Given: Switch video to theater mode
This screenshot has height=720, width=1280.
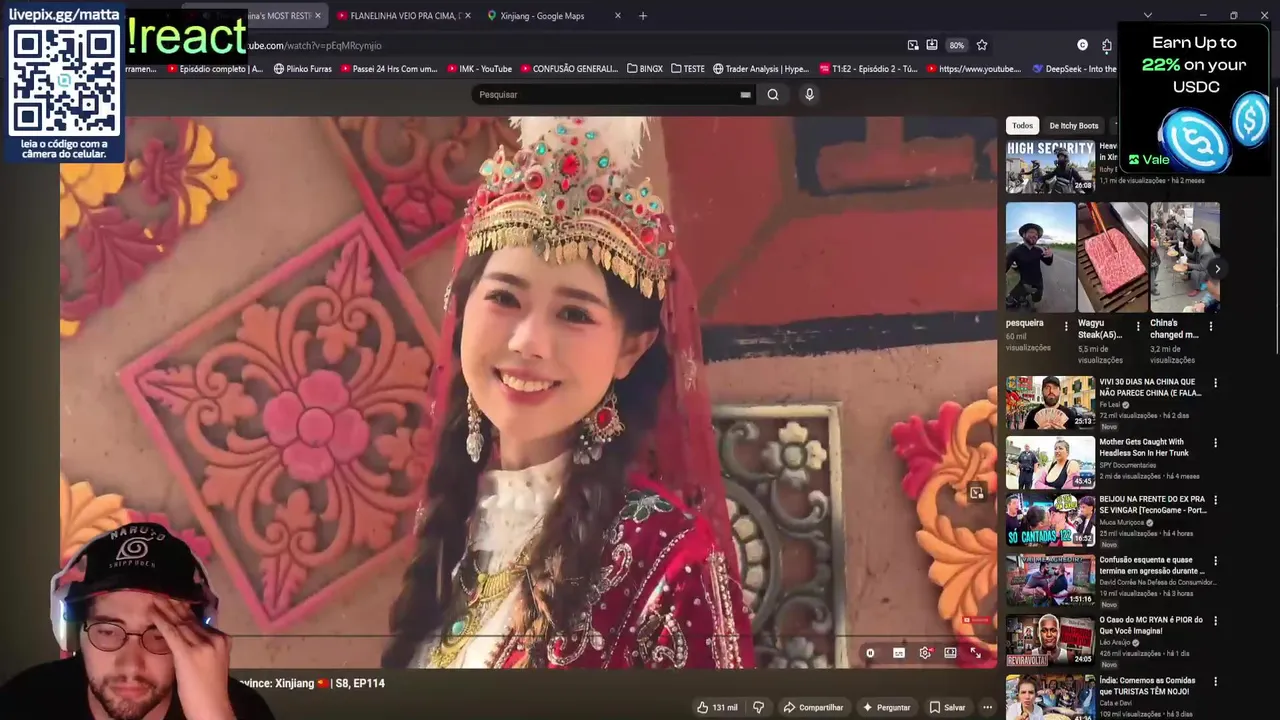Looking at the screenshot, I should coord(950,653).
